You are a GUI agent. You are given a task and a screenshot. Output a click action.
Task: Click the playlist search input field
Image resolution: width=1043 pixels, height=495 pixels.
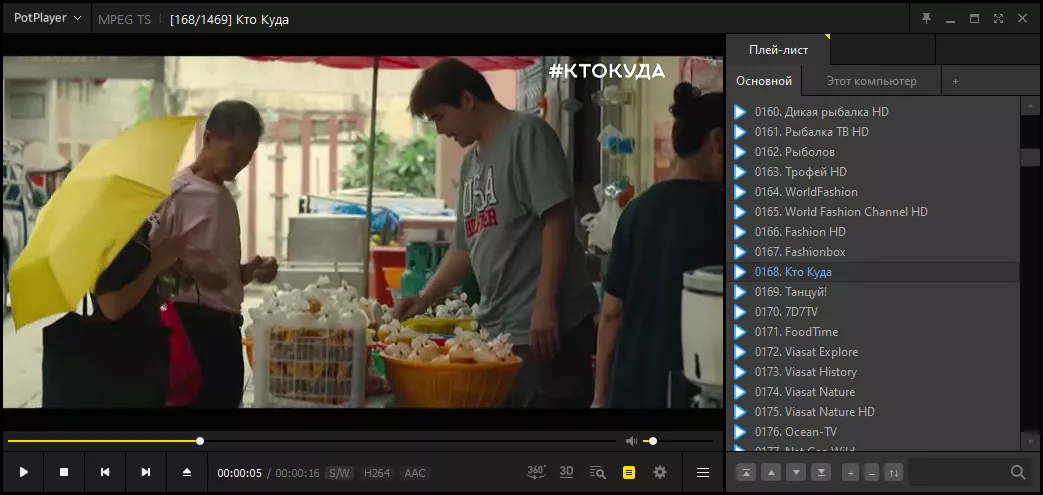coord(958,473)
